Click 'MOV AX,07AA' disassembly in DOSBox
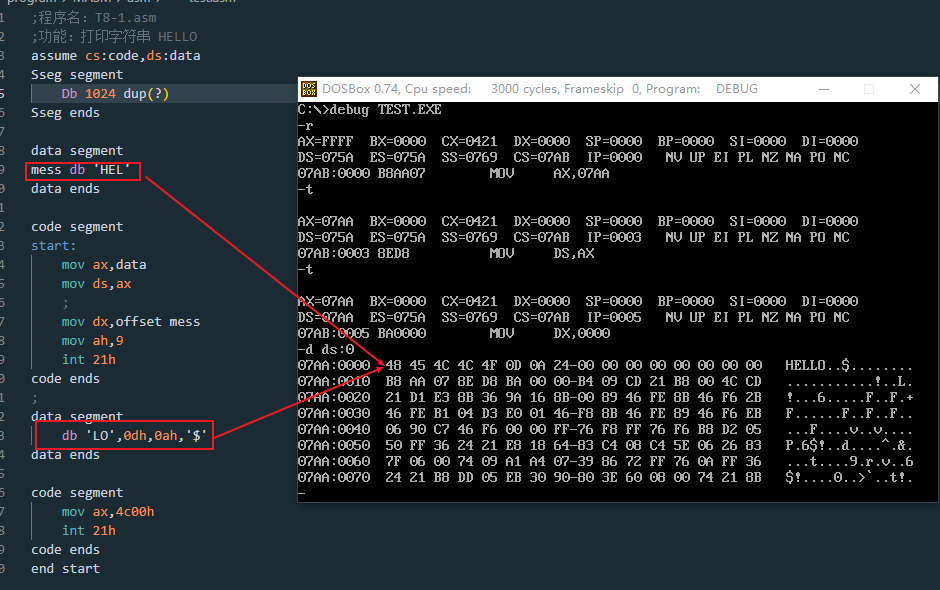940x590 pixels. click(x=549, y=173)
